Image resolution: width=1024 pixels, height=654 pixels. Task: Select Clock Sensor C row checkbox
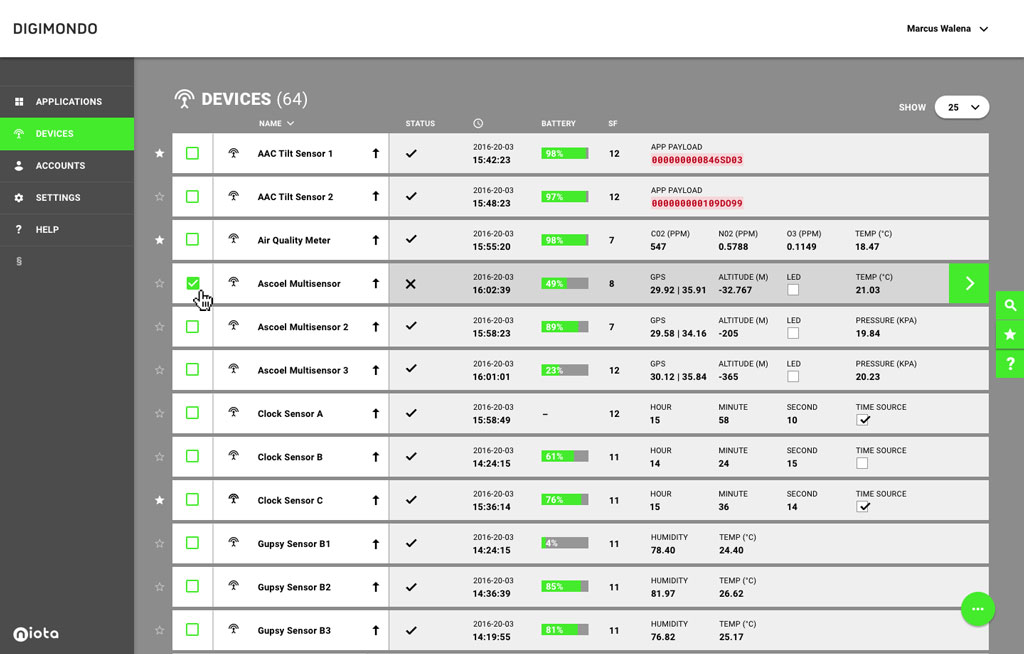192,500
